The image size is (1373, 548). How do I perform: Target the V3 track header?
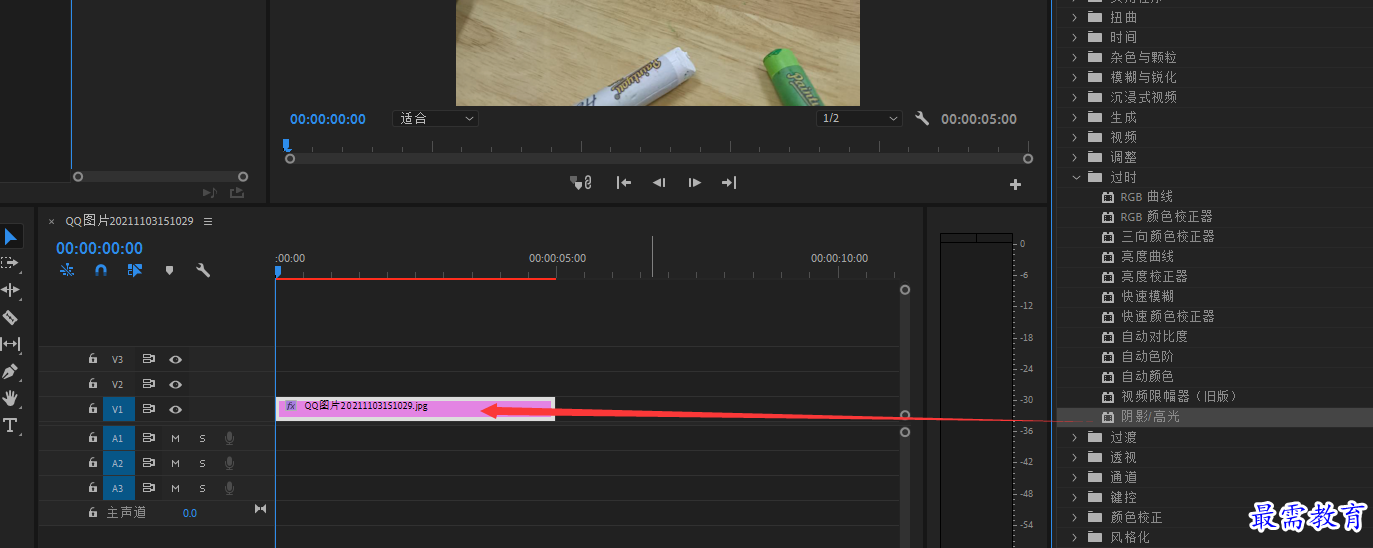point(117,358)
